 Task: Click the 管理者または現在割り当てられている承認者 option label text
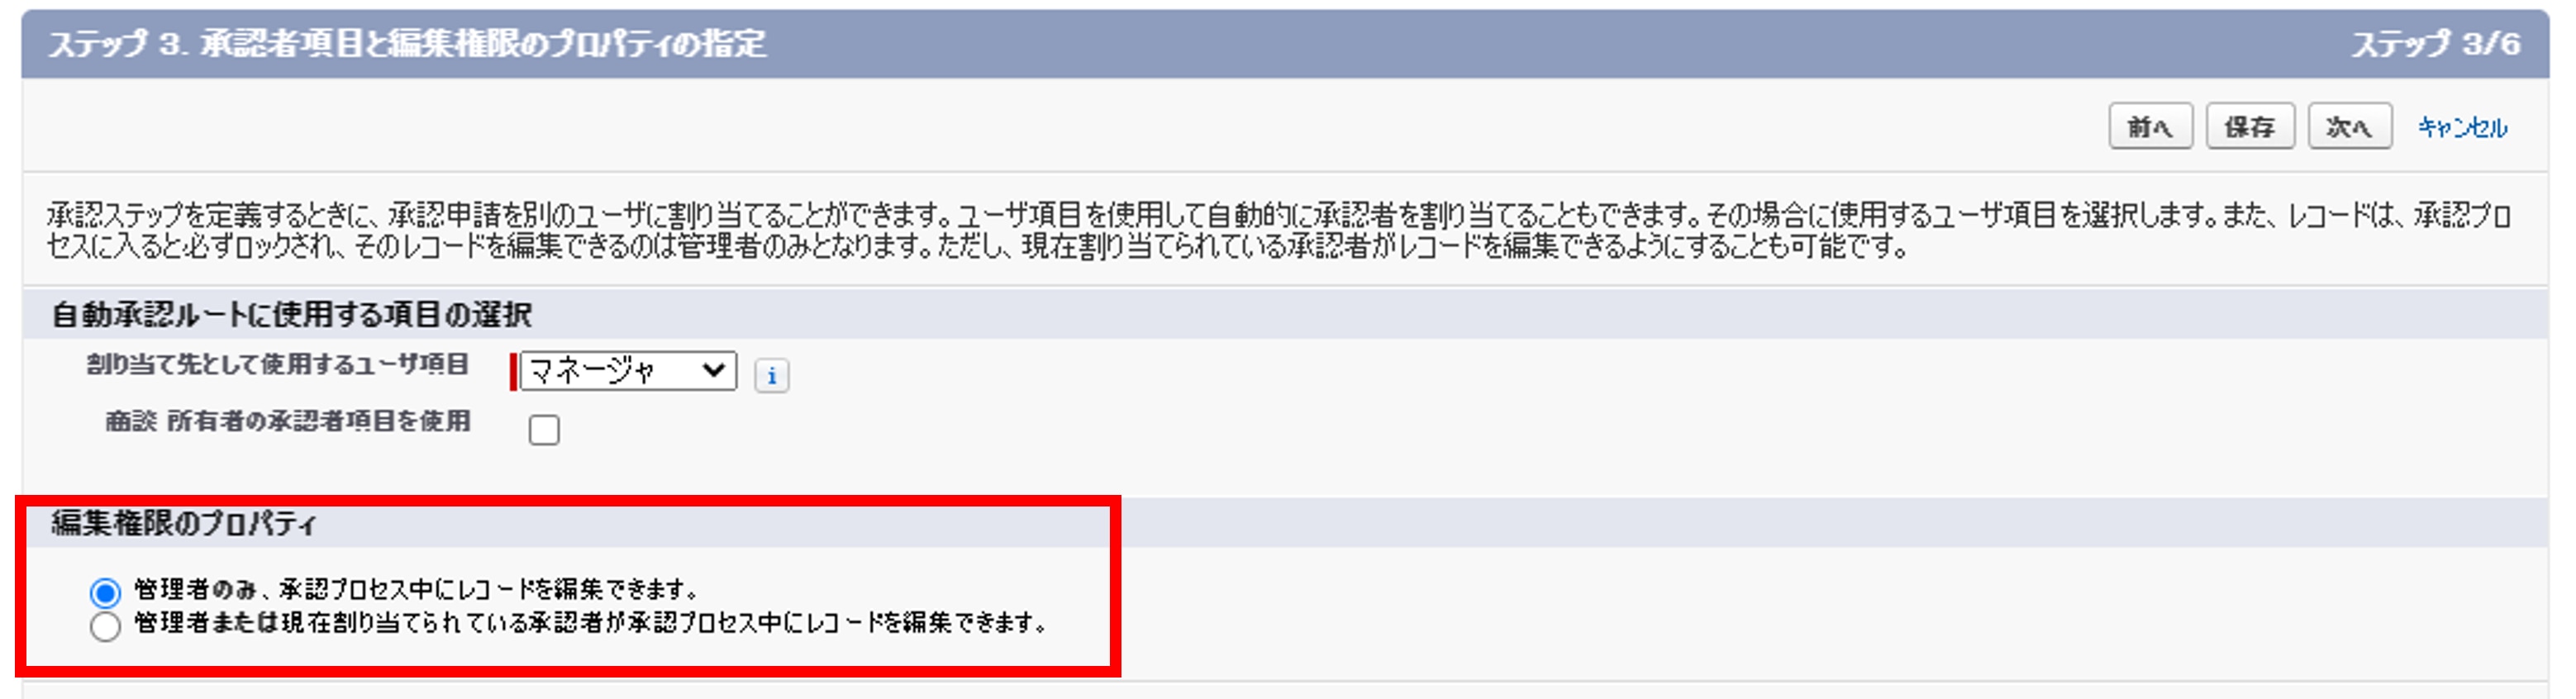(591, 623)
